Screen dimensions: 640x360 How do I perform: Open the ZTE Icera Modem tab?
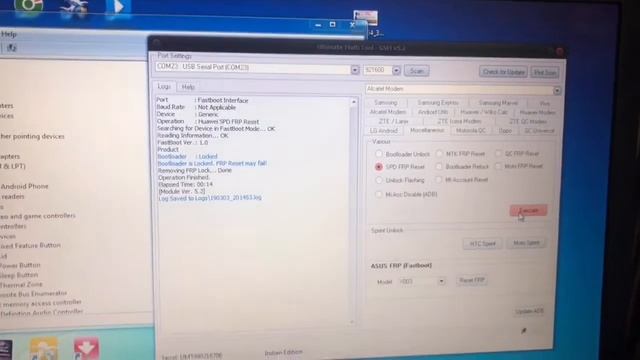click(x=459, y=121)
